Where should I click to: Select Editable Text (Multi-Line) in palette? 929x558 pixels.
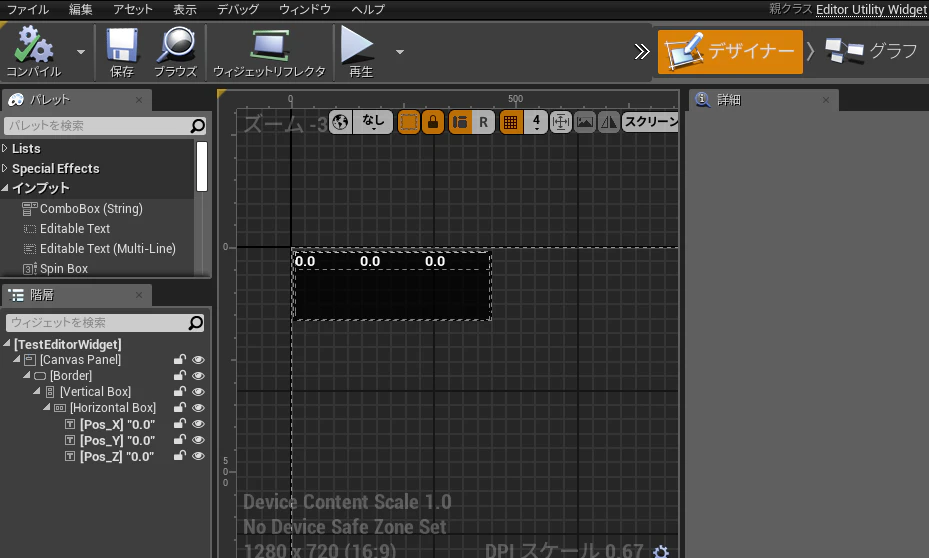(x=100, y=249)
